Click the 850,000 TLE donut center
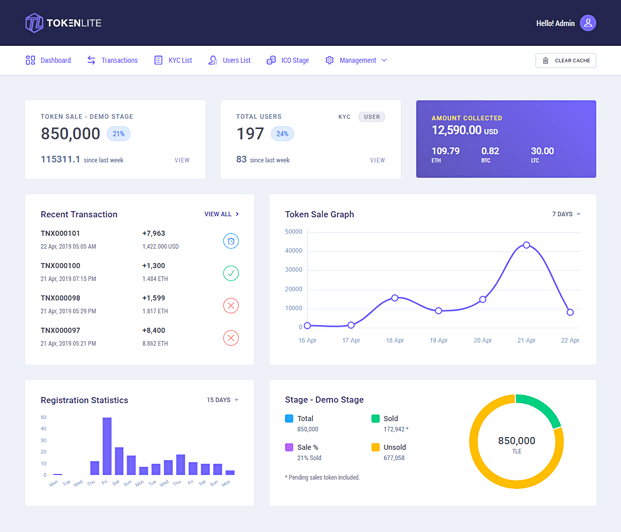Viewport: 621px width, 532px height. point(516,444)
